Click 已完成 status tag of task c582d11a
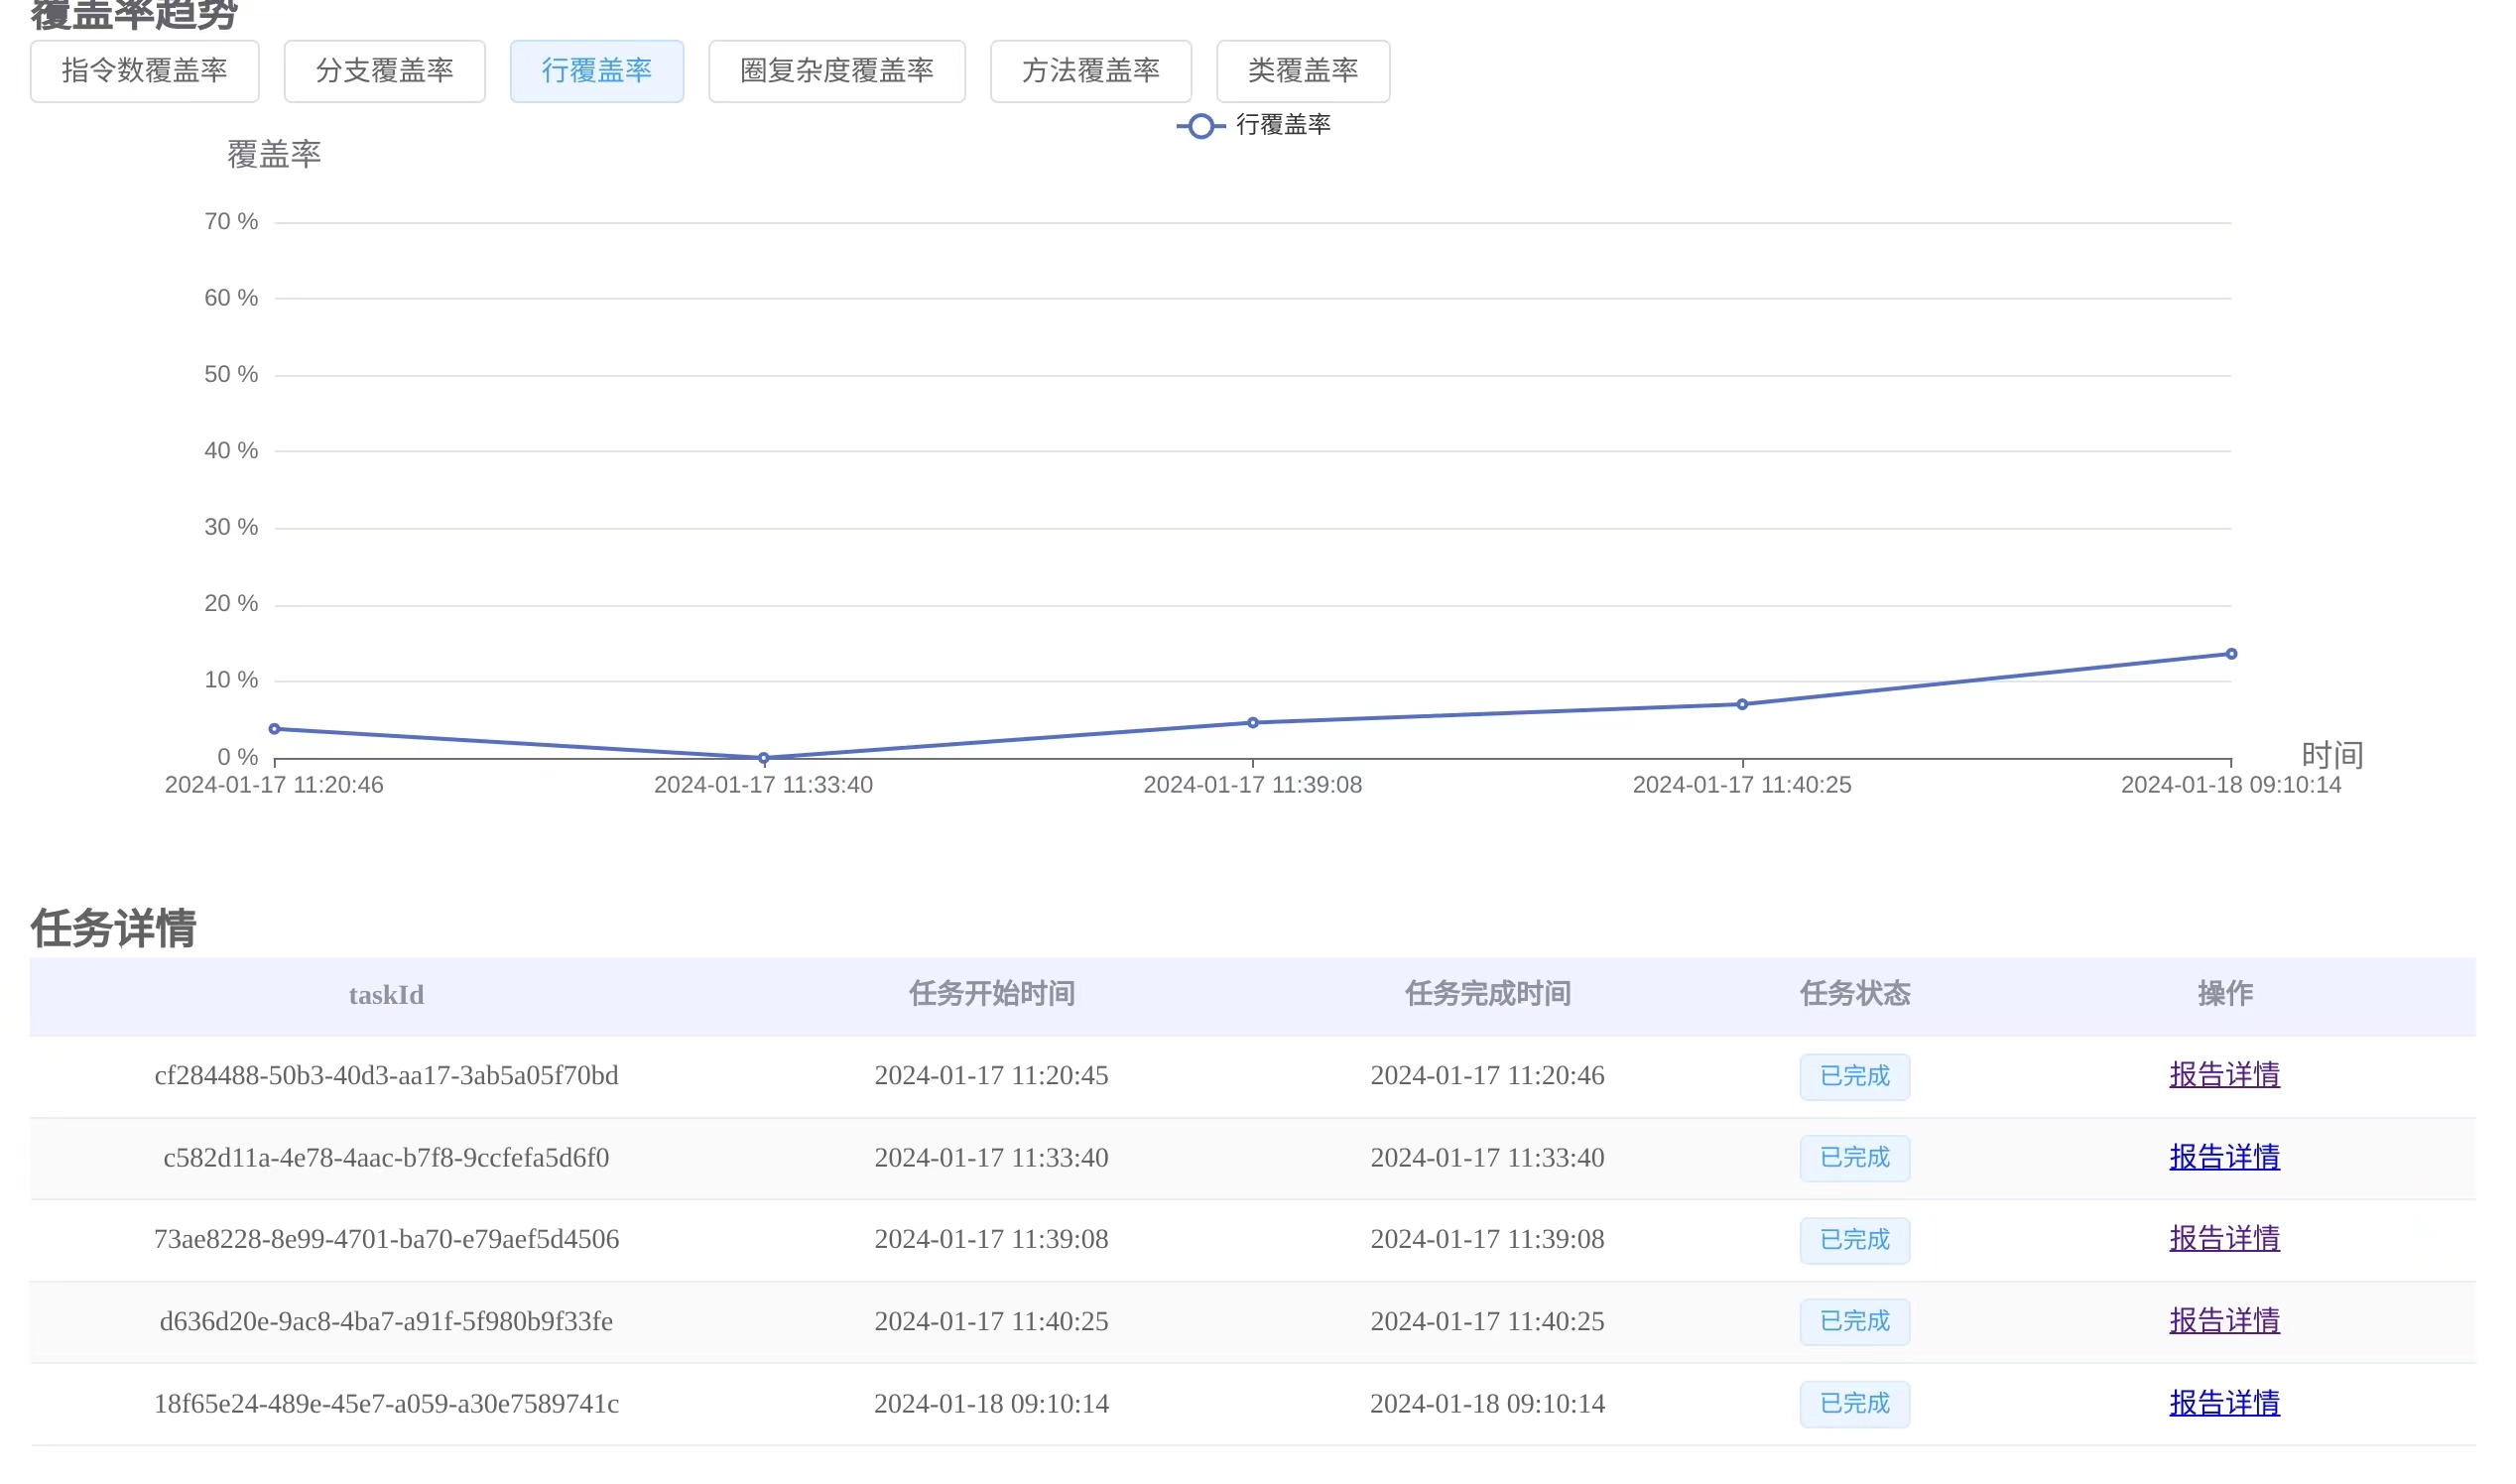 tap(1855, 1158)
